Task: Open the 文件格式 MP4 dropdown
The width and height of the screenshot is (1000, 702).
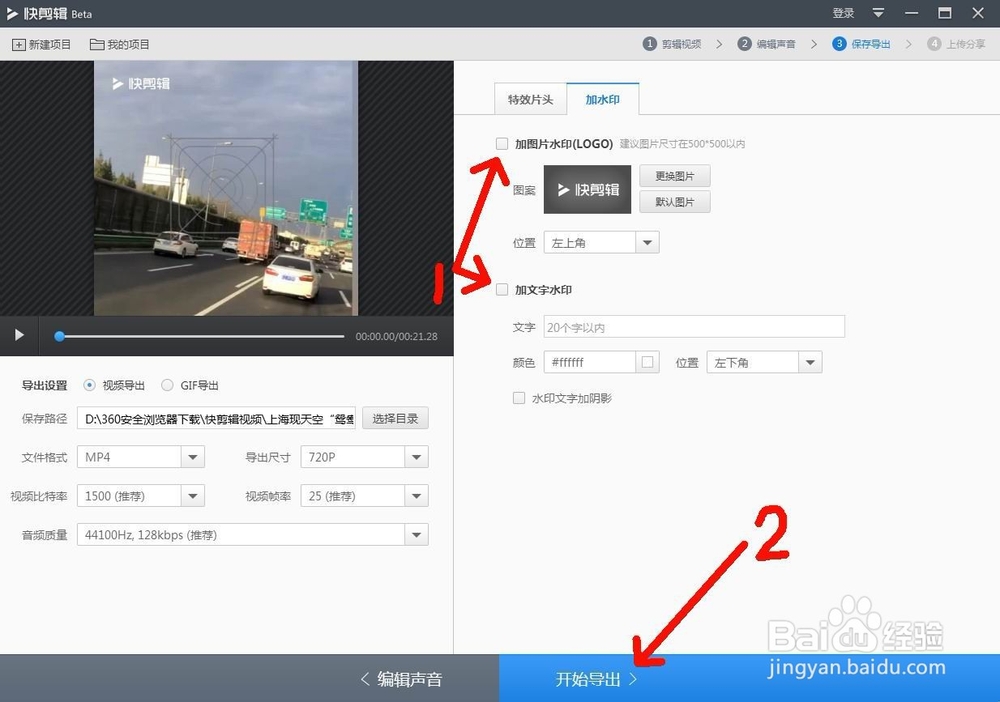Action: (140, 456)
